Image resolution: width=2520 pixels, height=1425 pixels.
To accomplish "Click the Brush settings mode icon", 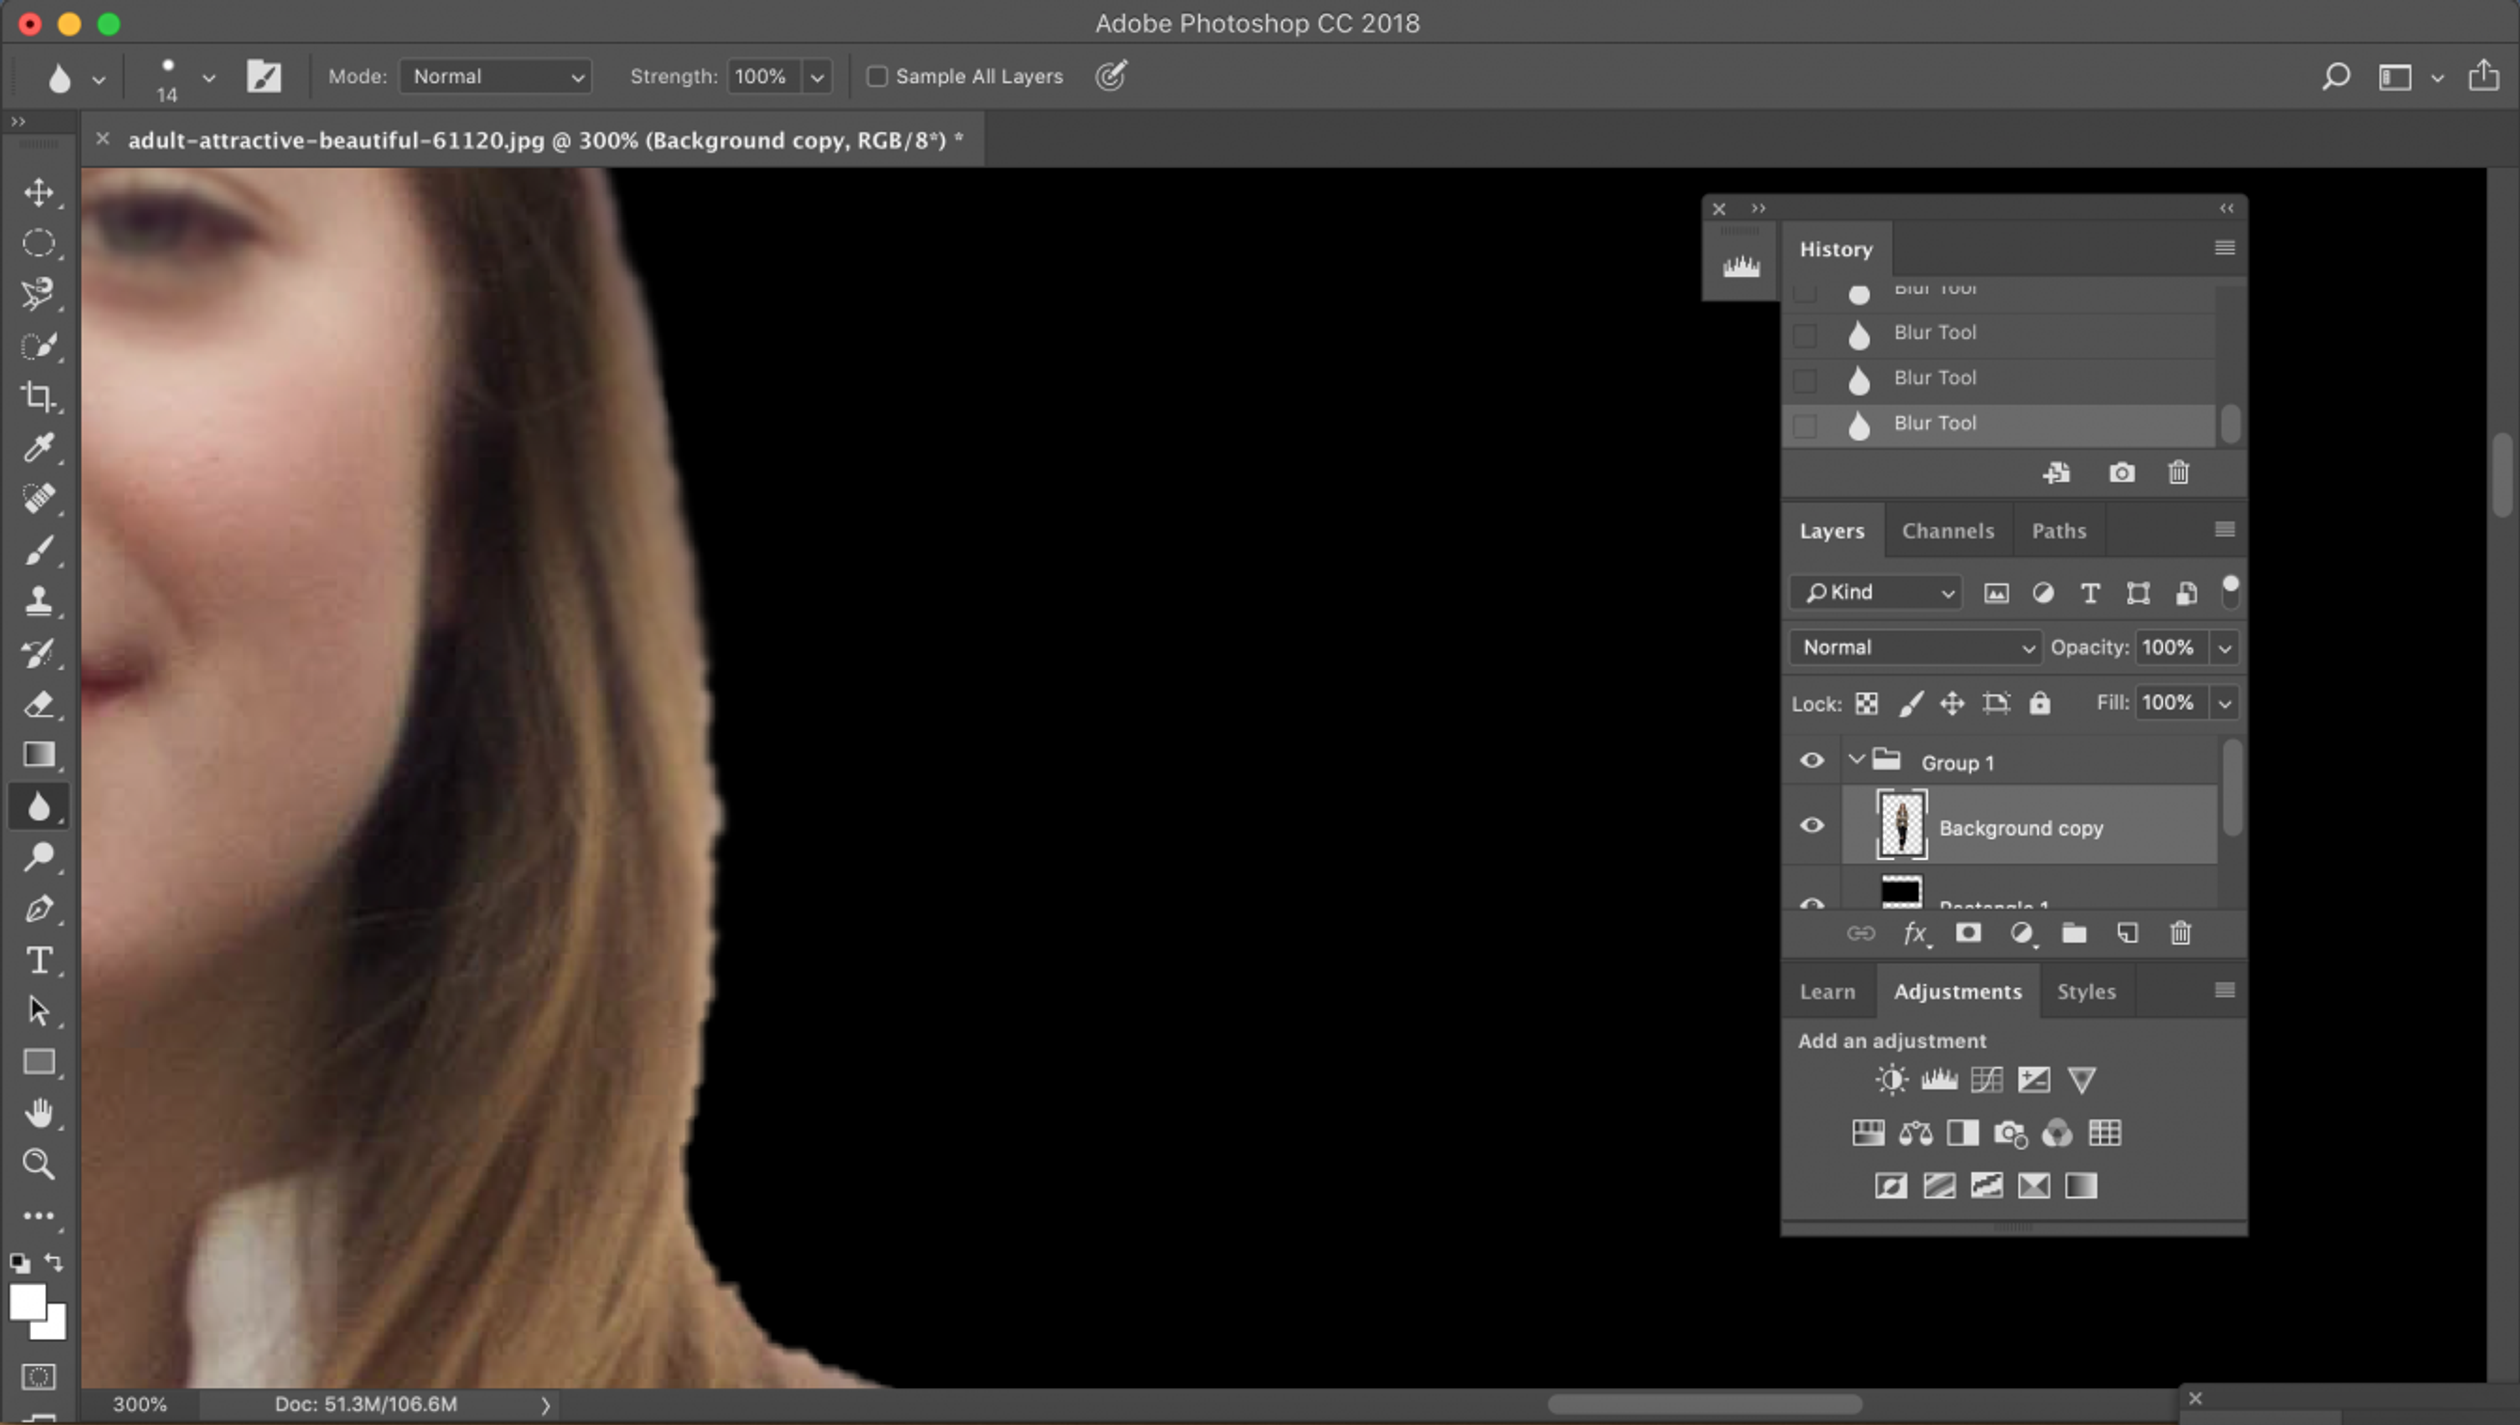I will [x=263, y=76].
